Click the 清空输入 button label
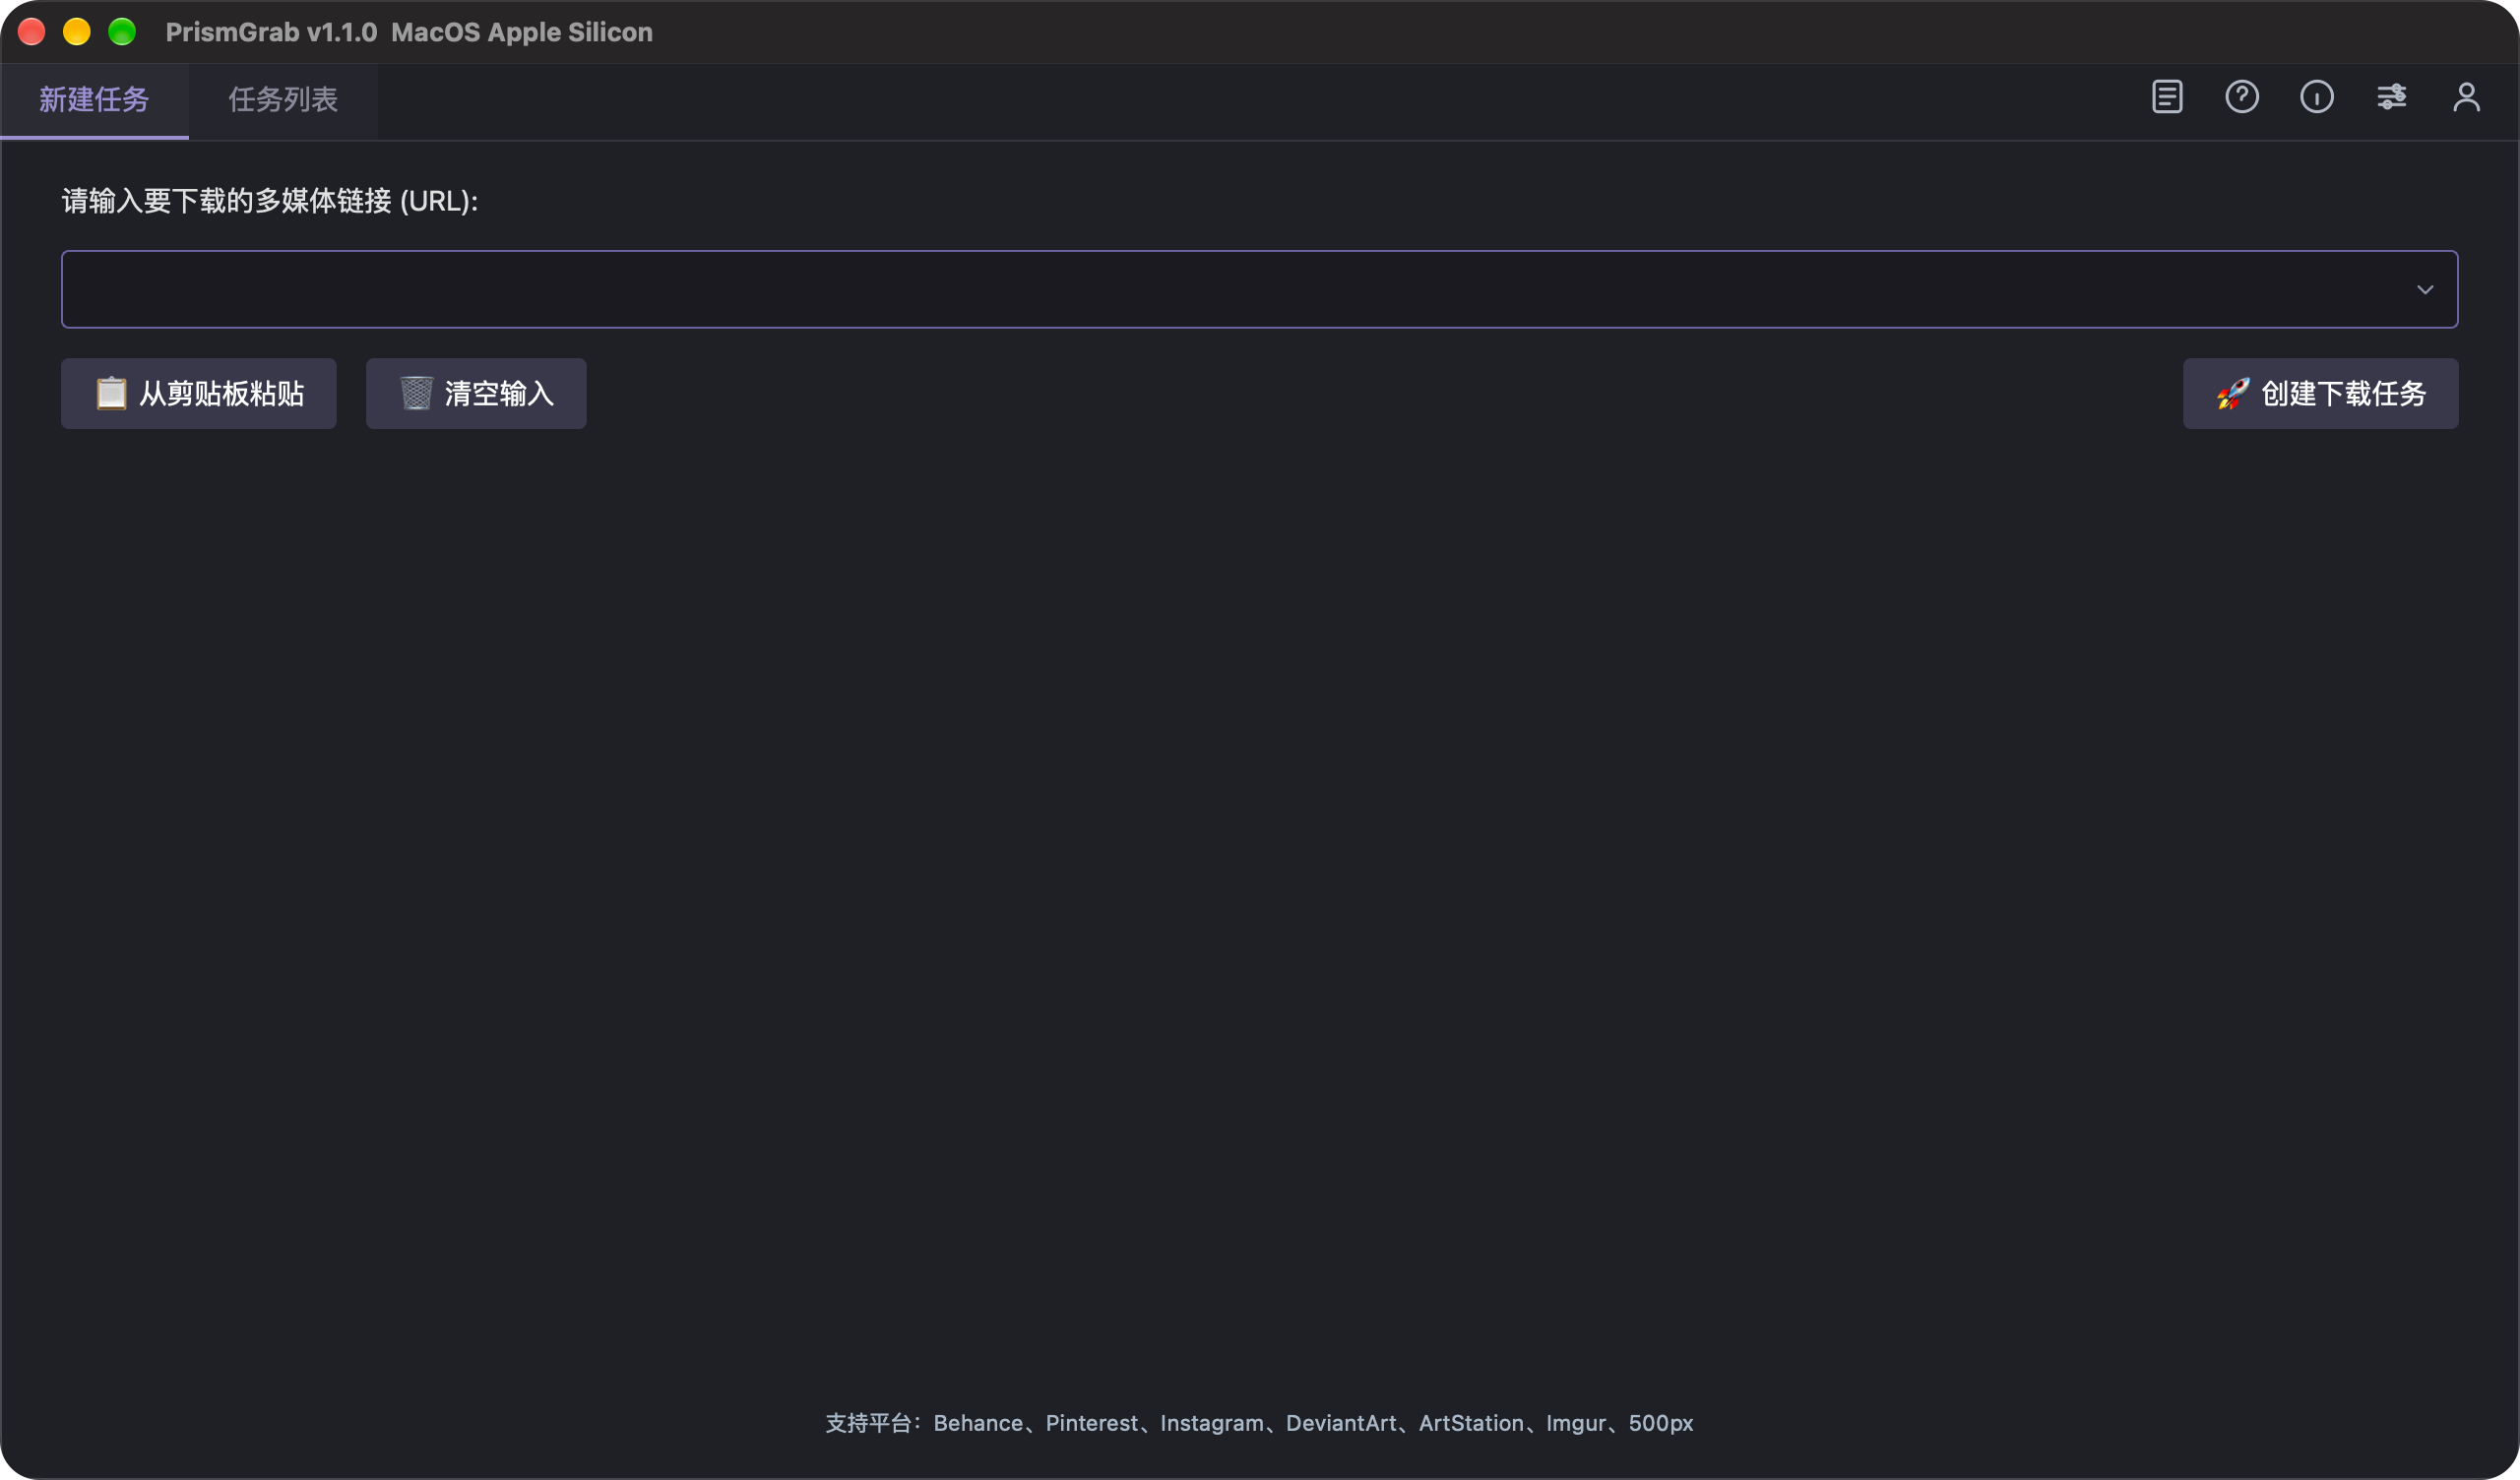Image resolution: width=2520 pixels, height=1480 pixels. click(x=499, y=394)
